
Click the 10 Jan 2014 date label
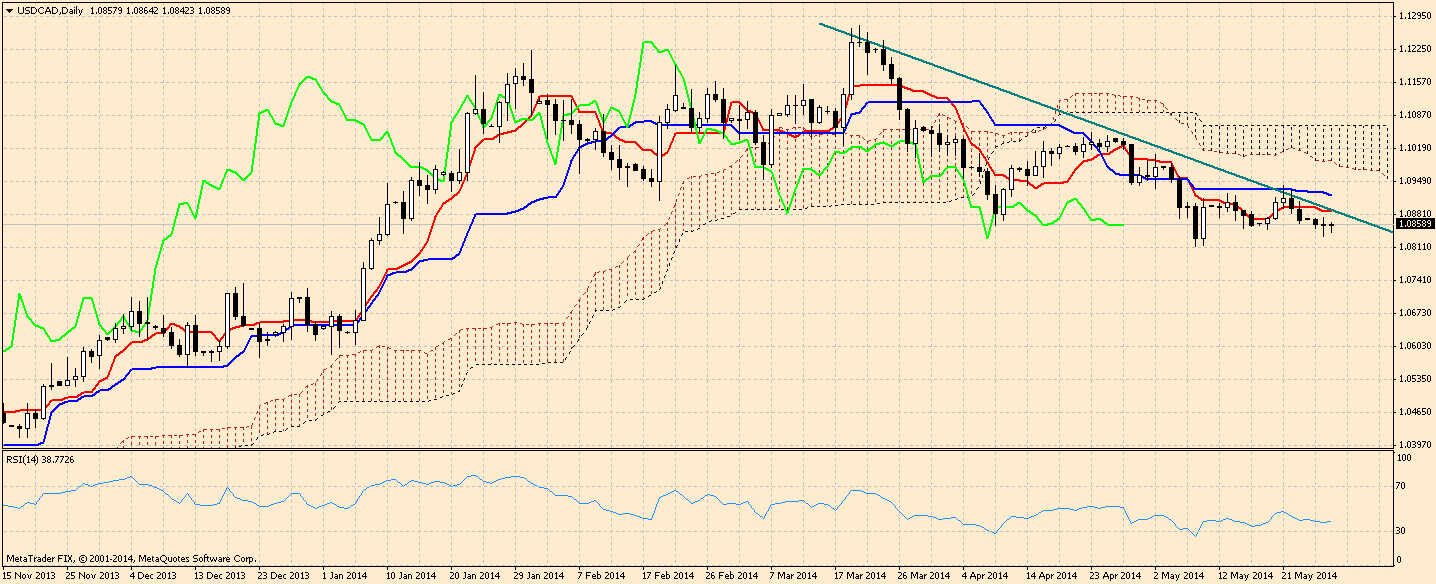pos(411,576)
